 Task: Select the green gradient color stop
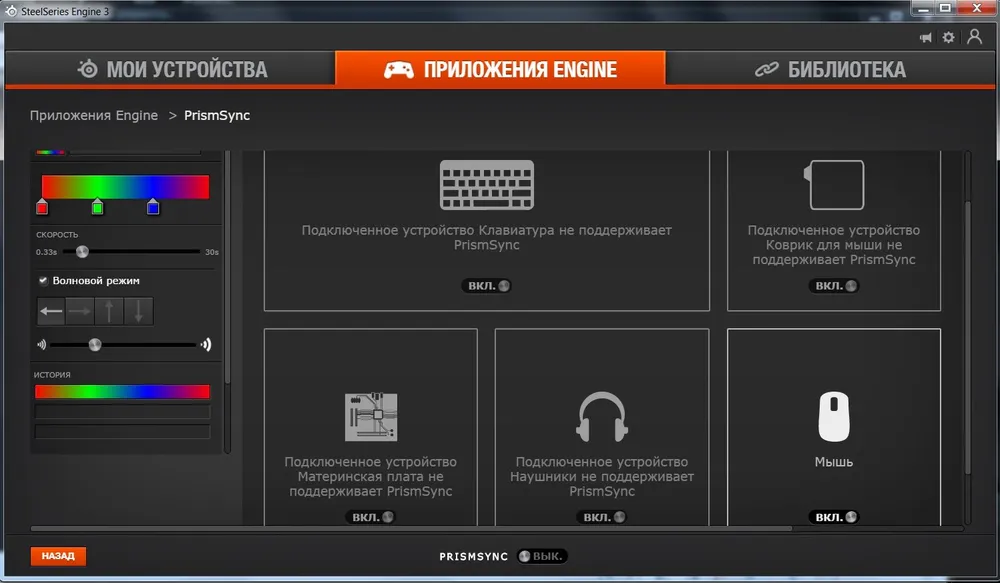pyautogui.click(x=97, y=207)
